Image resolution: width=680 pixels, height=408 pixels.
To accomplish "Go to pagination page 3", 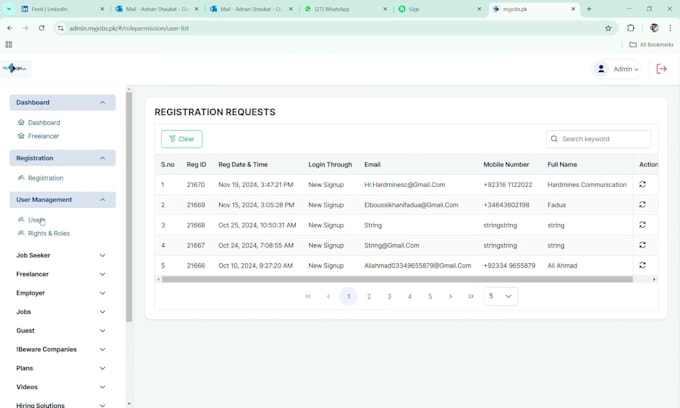I will (x=389, y=297).
